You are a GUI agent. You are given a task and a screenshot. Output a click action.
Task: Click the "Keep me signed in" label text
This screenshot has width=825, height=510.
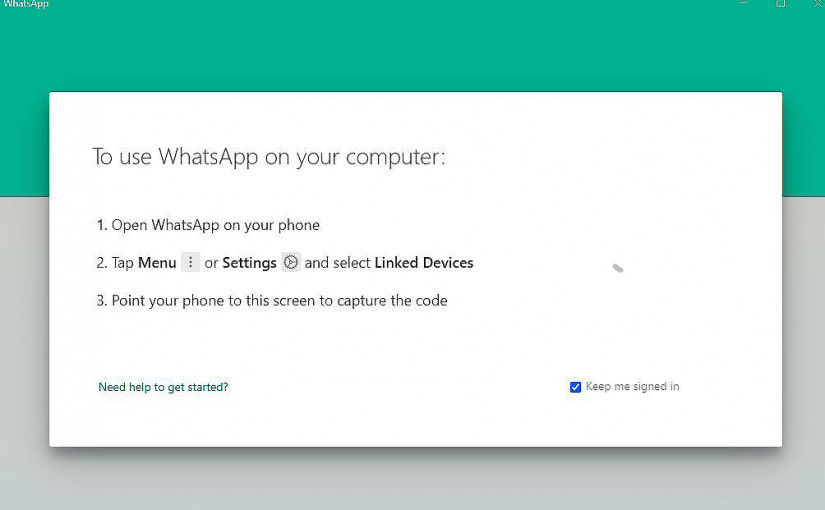coord(632,387)
